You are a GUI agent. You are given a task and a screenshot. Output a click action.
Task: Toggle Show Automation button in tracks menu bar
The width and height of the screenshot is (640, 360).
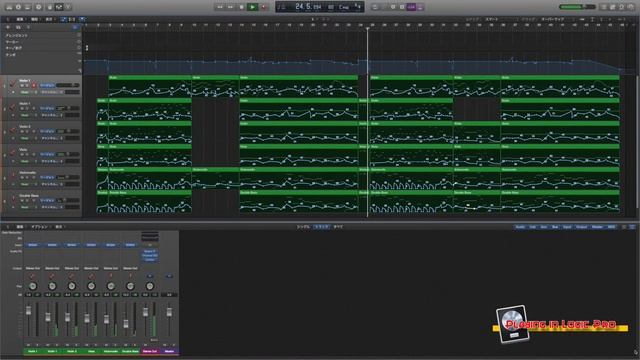click(63, 19)
